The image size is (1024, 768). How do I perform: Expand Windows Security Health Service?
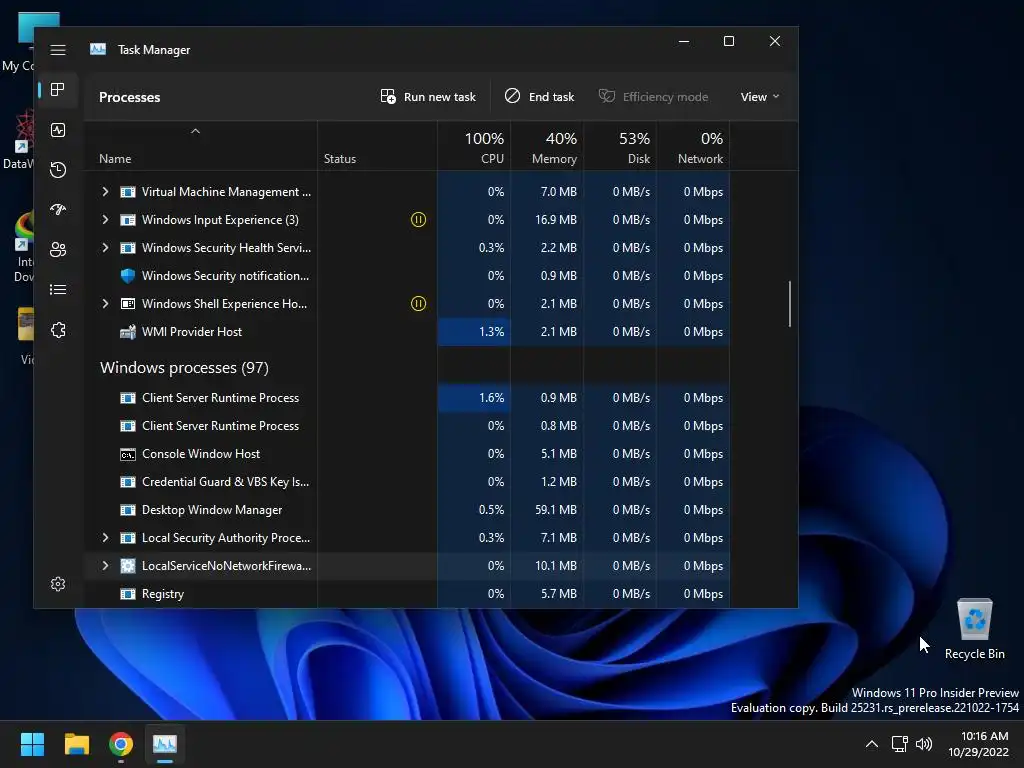tap(105, 248)
